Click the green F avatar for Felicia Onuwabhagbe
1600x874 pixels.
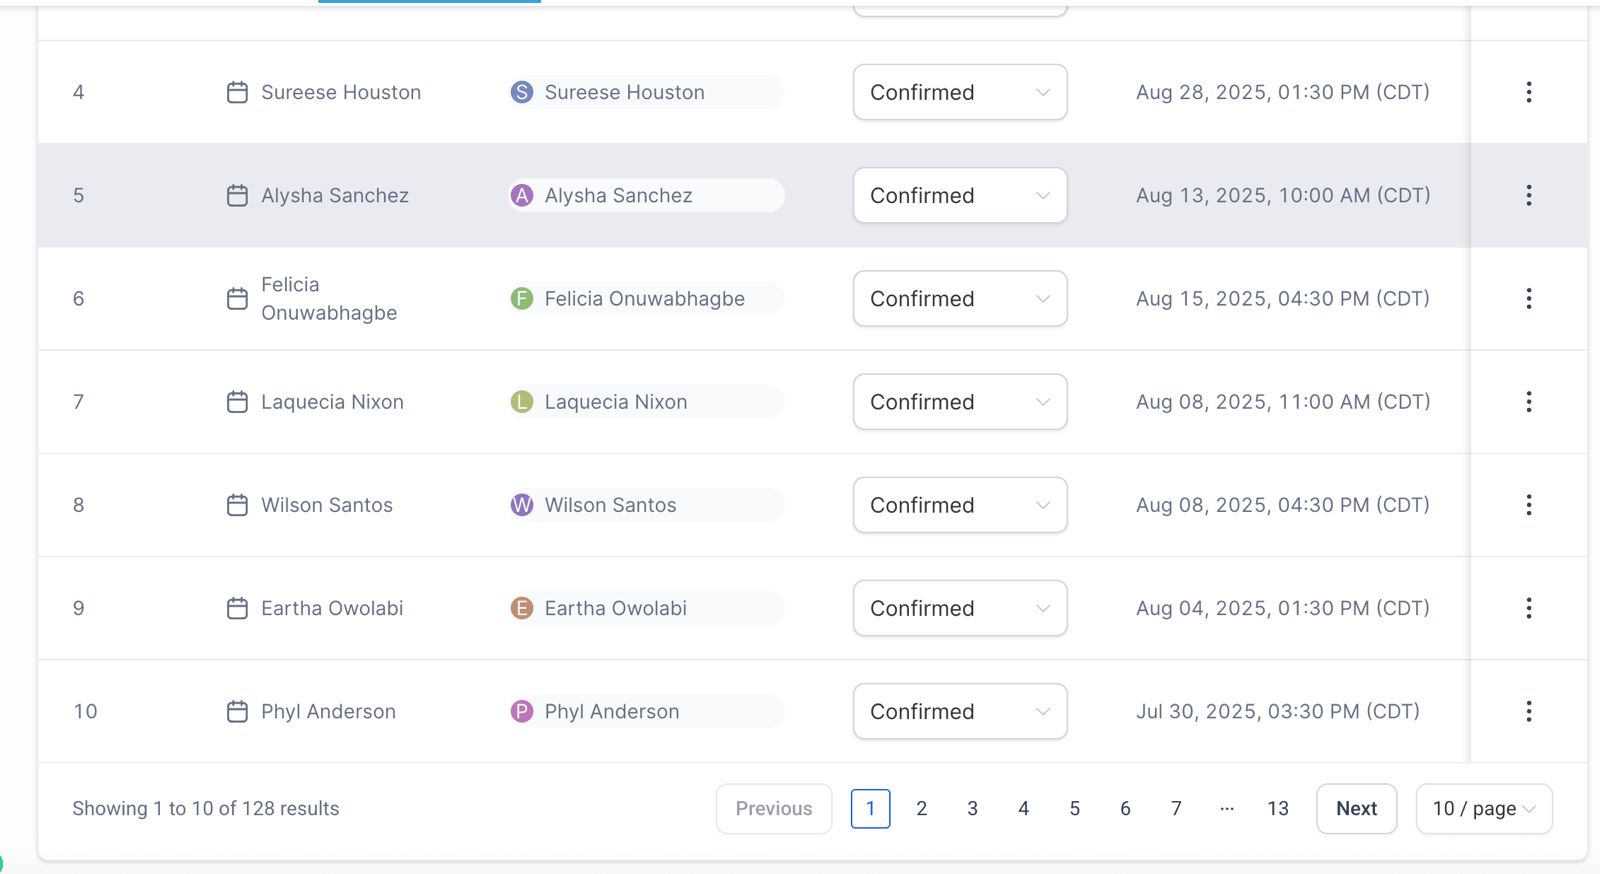tap(522, 298)
